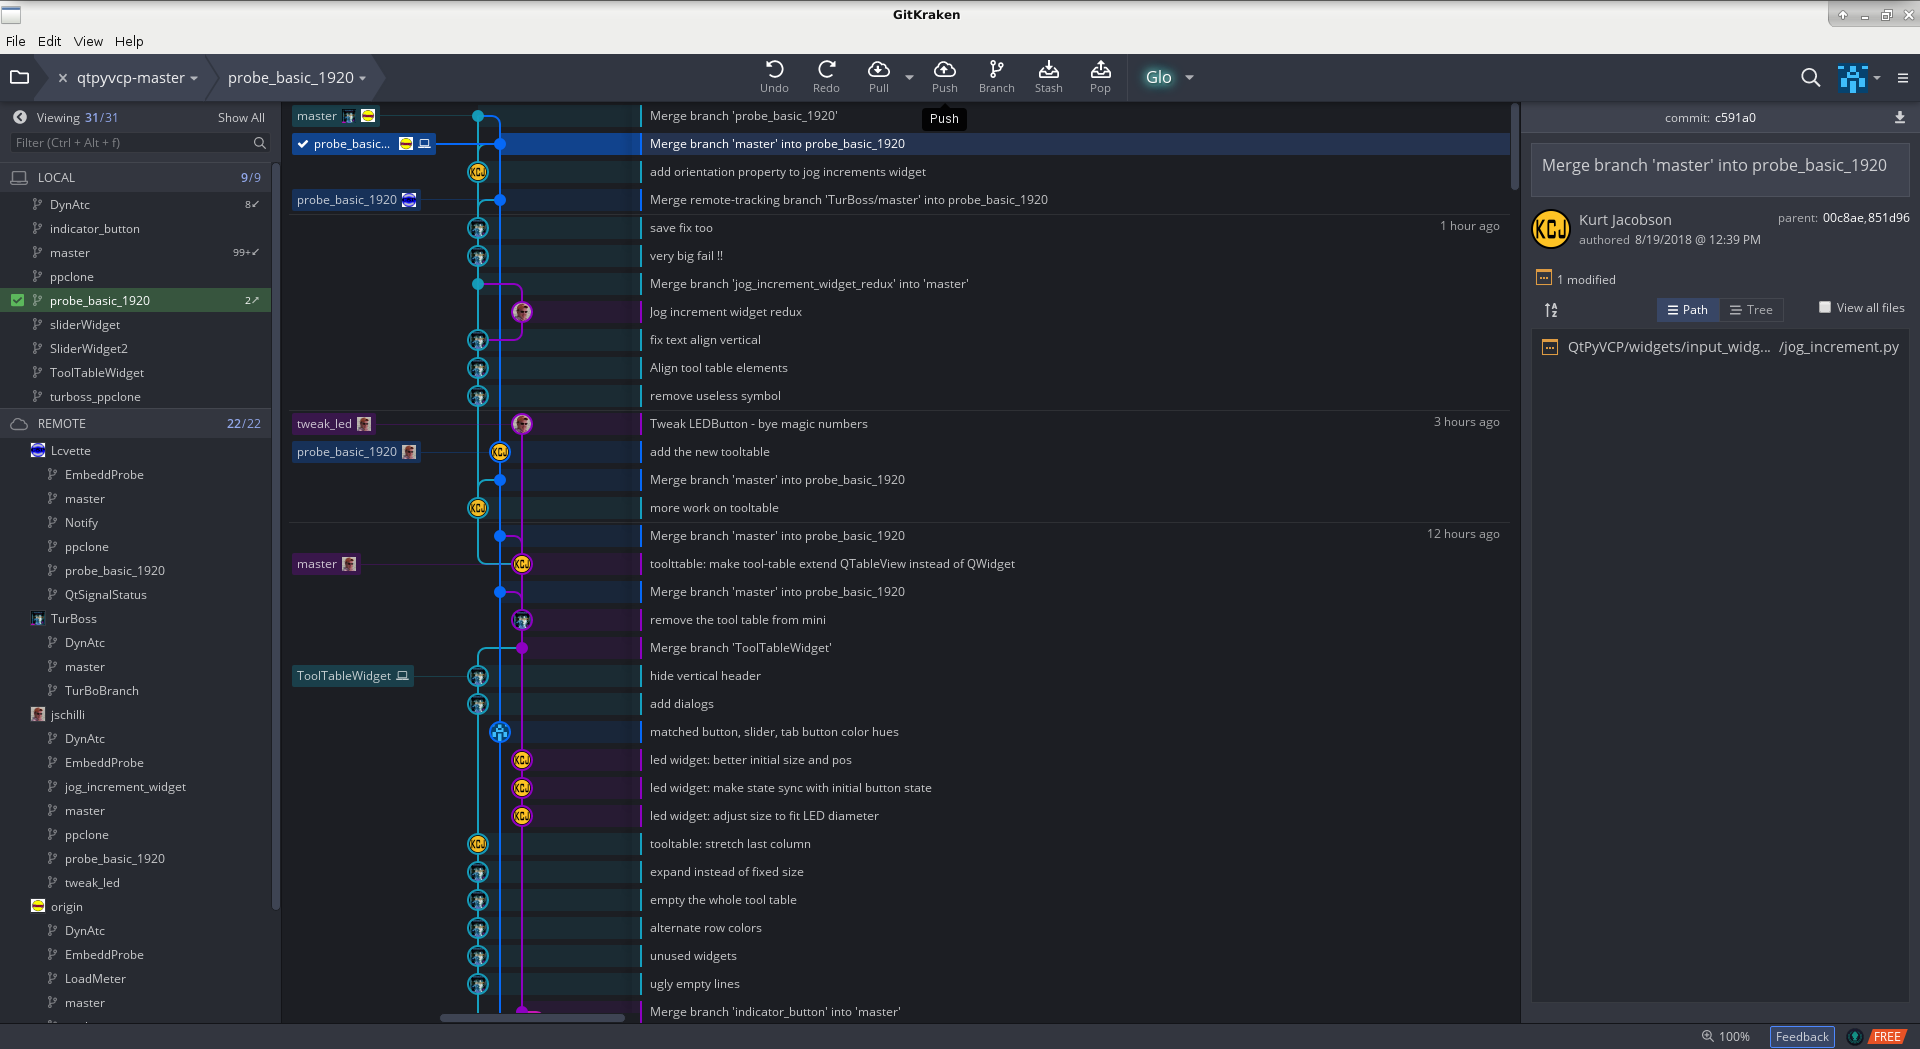
Task: Close the qtpyvcp-master repo tab
Action: (63, 78)
